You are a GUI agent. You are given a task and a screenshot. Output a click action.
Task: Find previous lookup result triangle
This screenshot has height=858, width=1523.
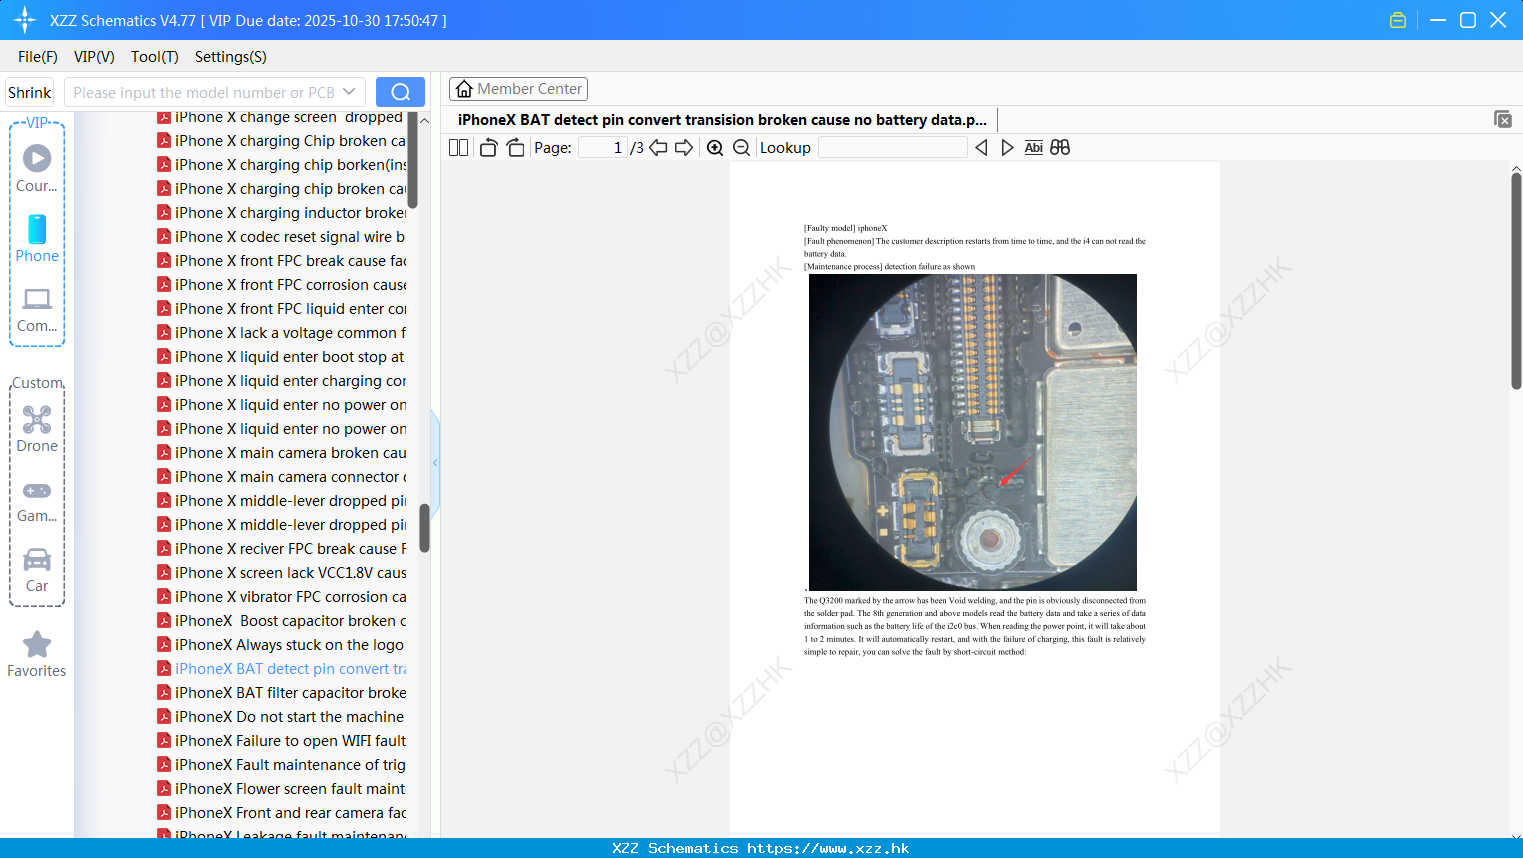point(981,148)
